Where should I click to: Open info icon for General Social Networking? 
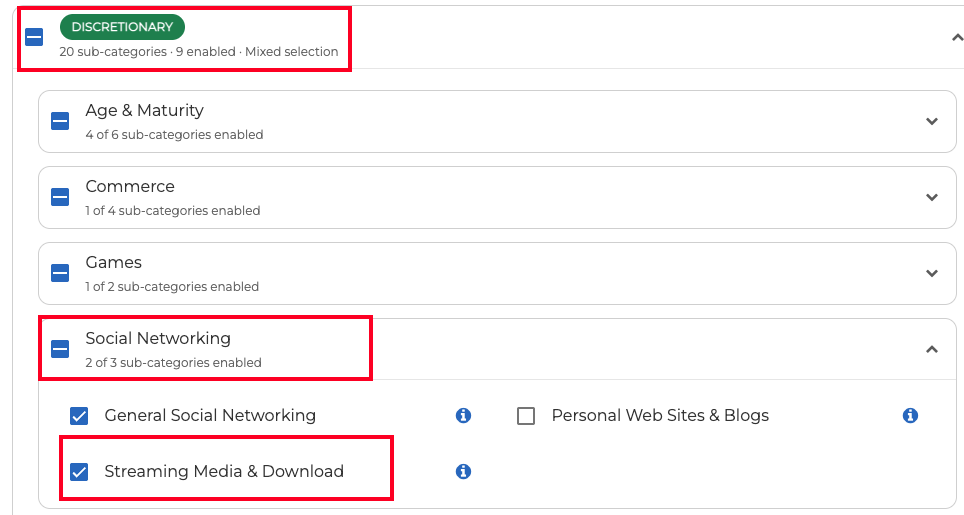[463, 416]
